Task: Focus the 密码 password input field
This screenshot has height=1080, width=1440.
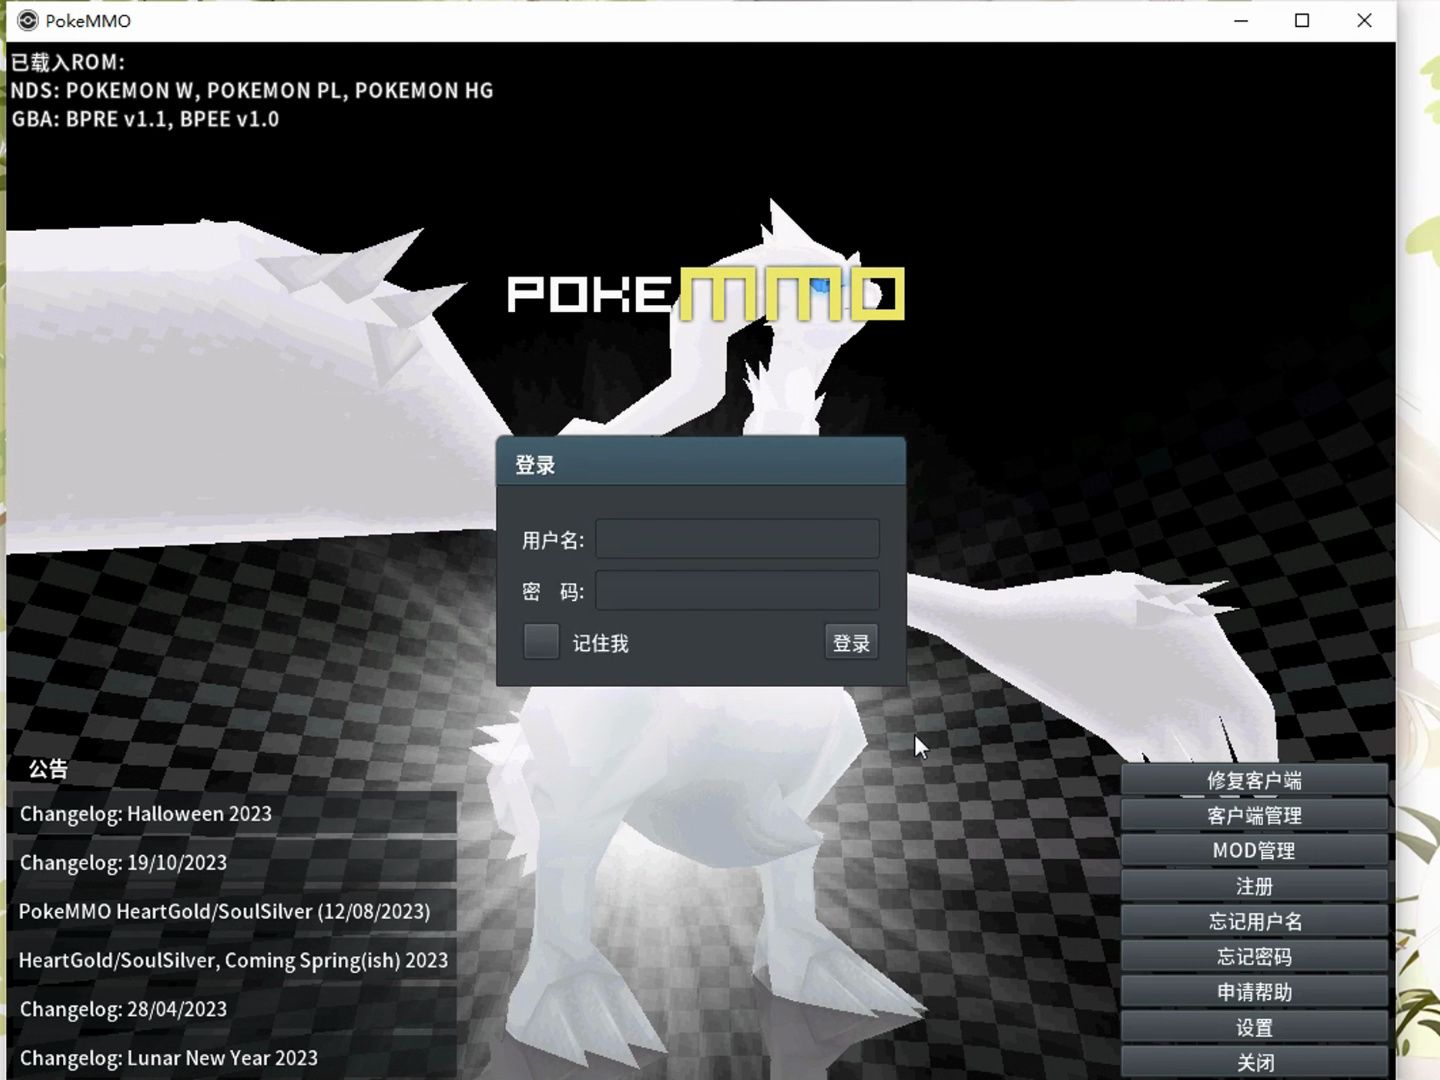Action: pyautogui.click(x=737, y=590)
